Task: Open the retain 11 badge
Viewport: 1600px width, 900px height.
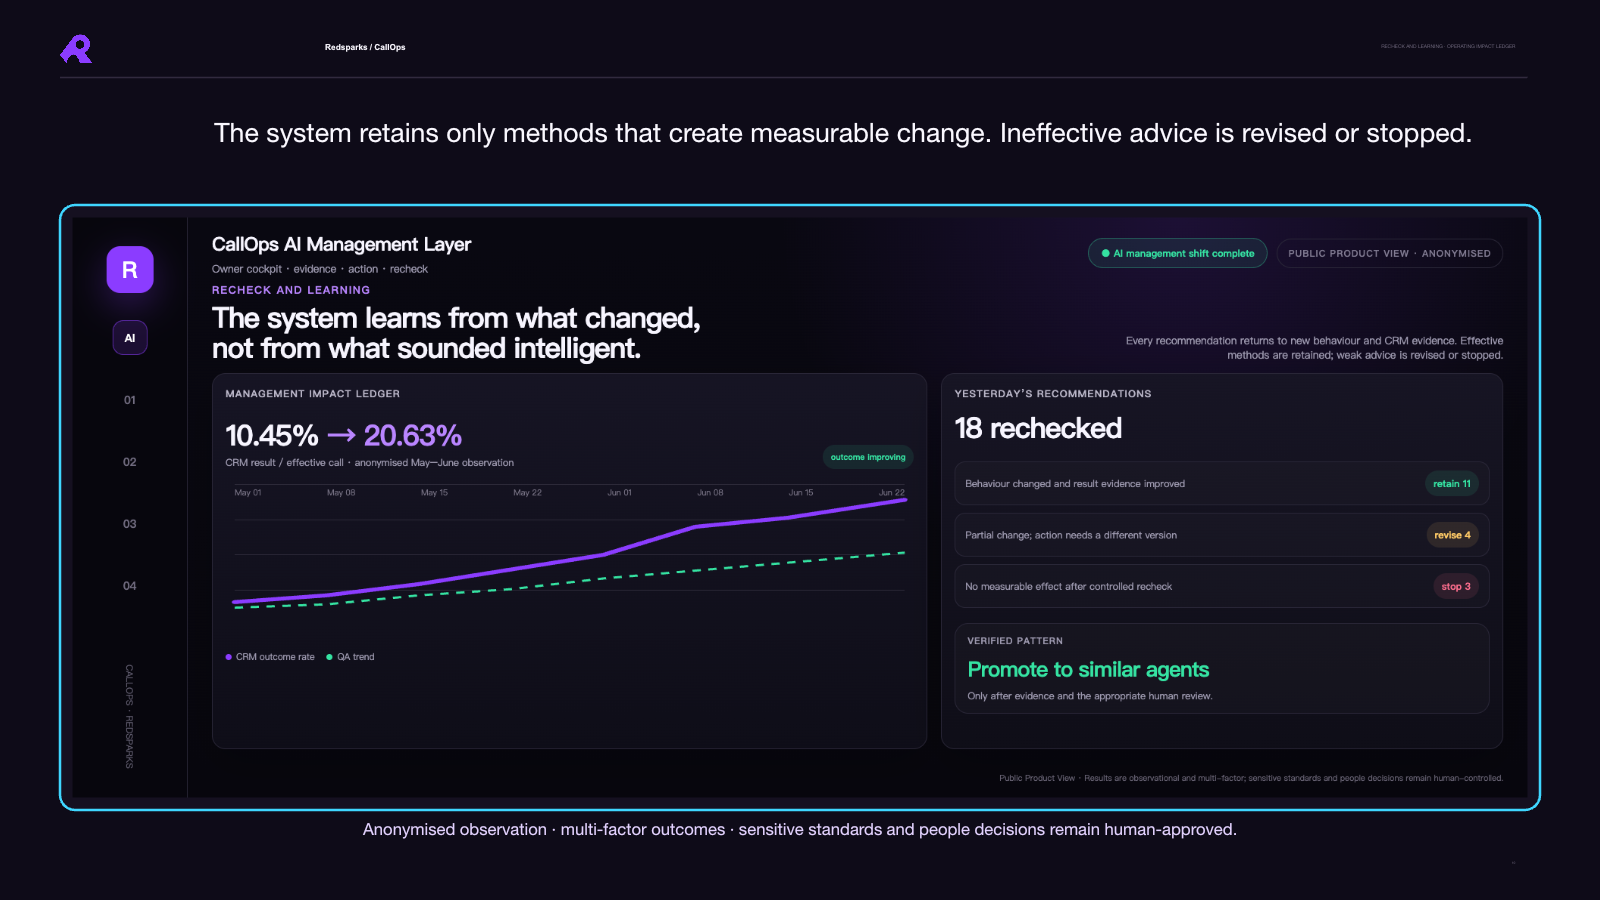Action: (1452, 484)
